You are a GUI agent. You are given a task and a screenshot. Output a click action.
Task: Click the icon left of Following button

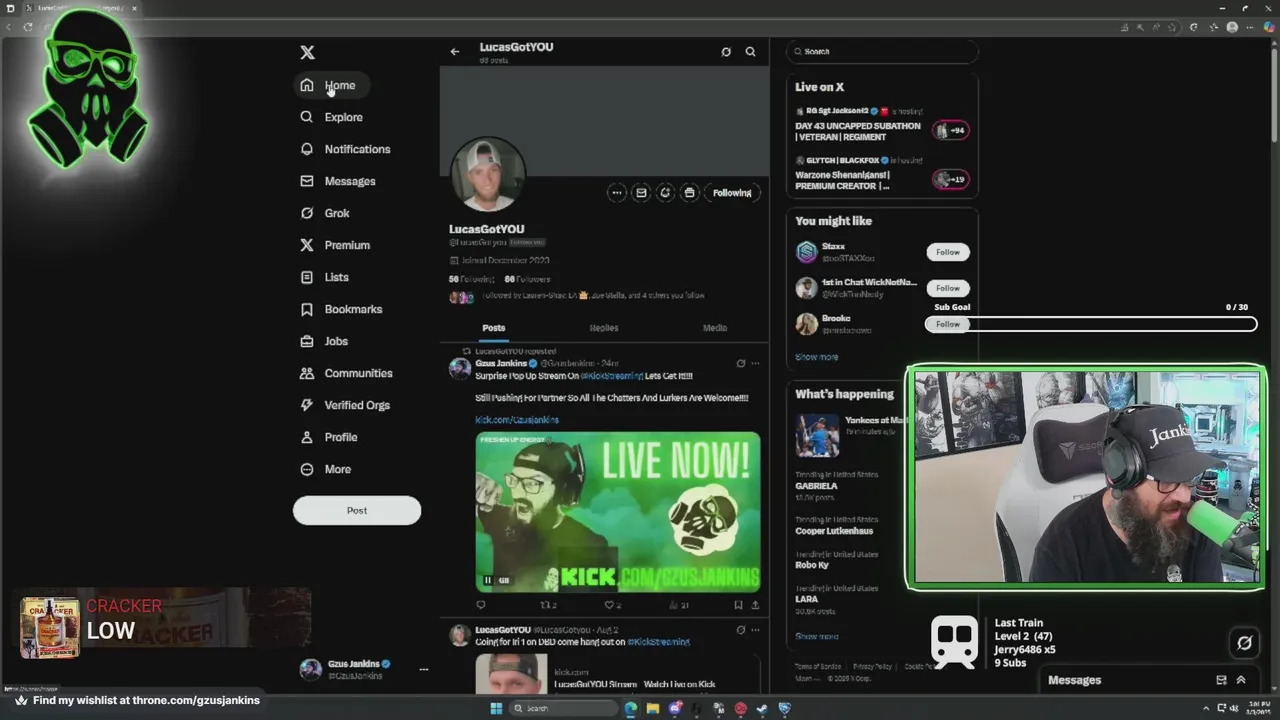point(689,193)
